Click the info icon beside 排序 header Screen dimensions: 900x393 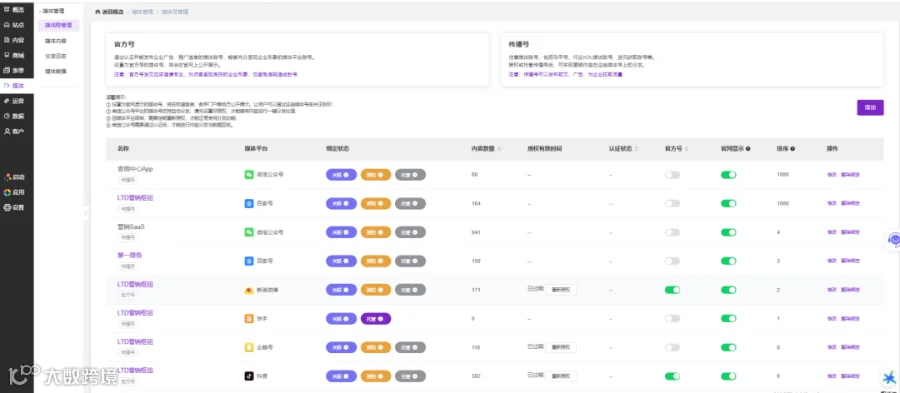pyautogui.click(x=792, y=149)
